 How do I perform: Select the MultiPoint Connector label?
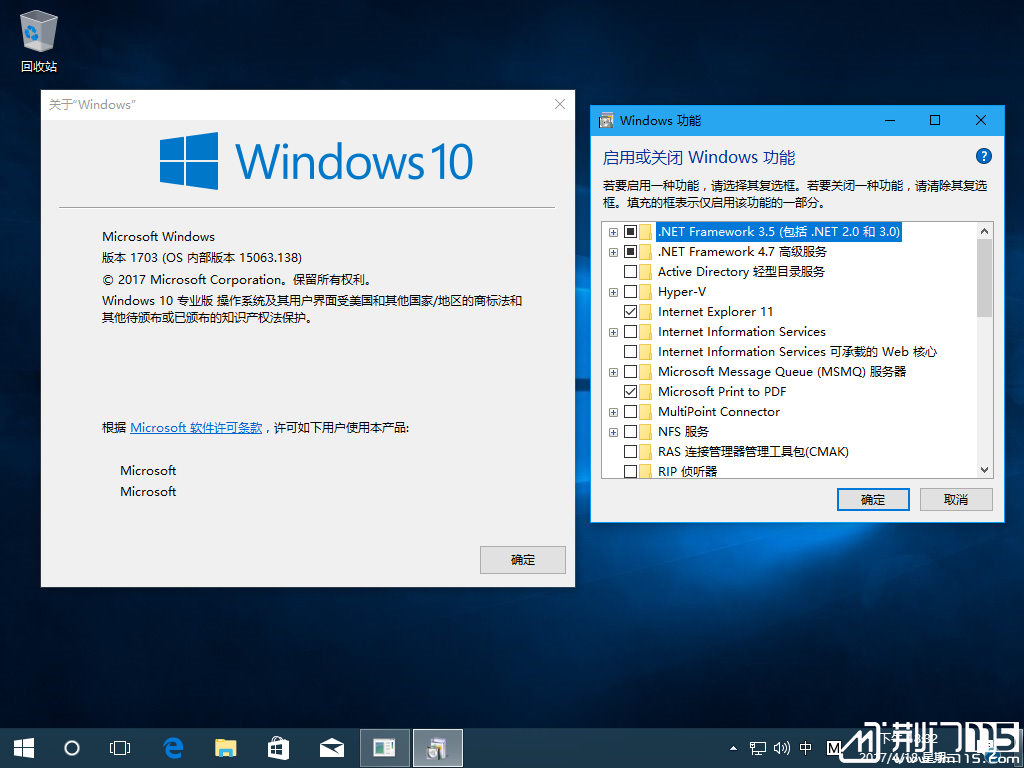click(x=718, y=411)
